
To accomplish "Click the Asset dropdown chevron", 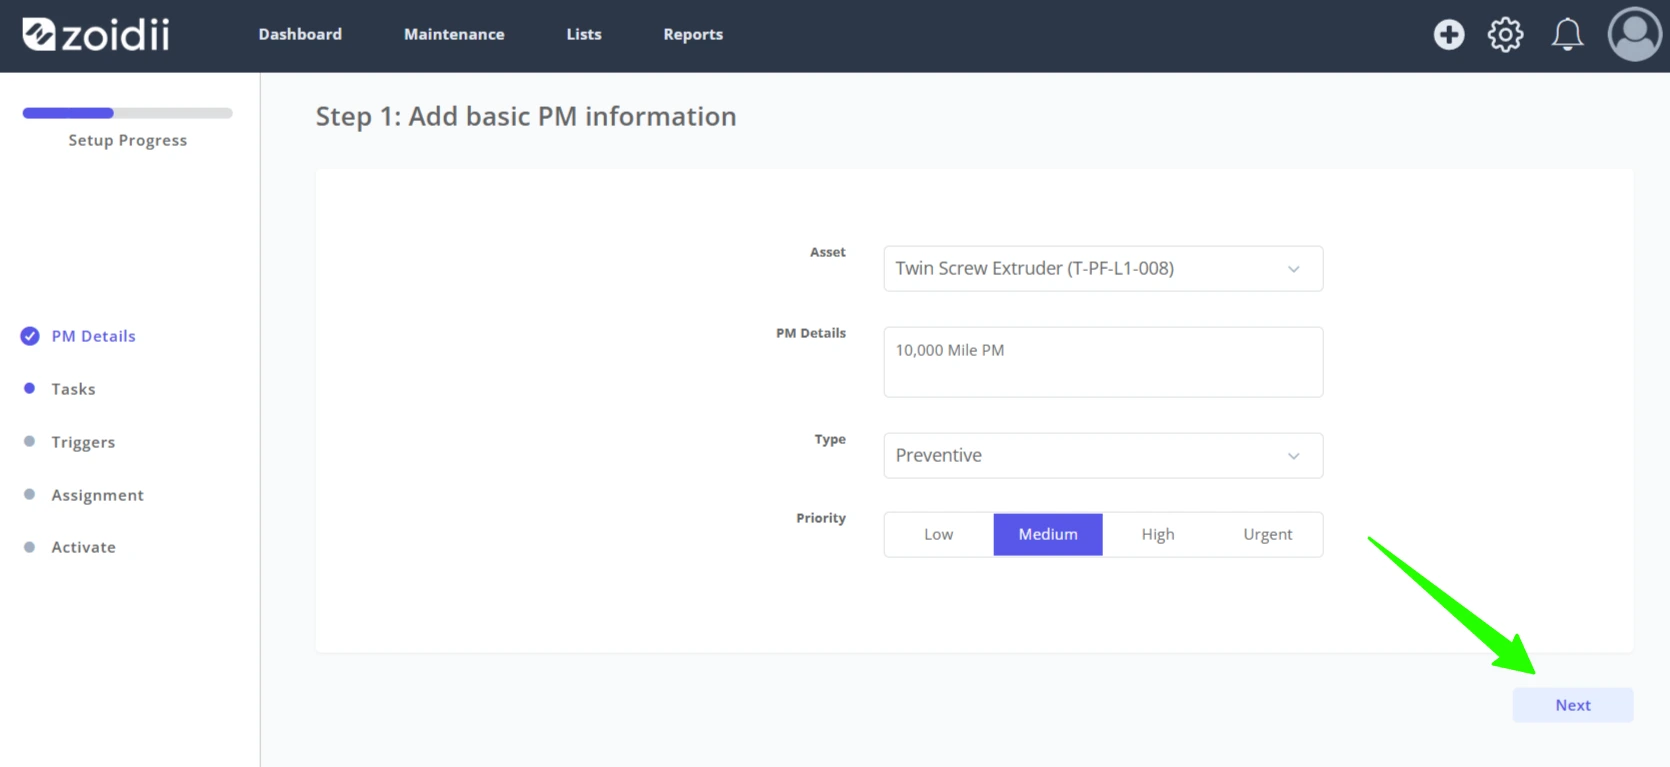I will [x=1293, y=269].
